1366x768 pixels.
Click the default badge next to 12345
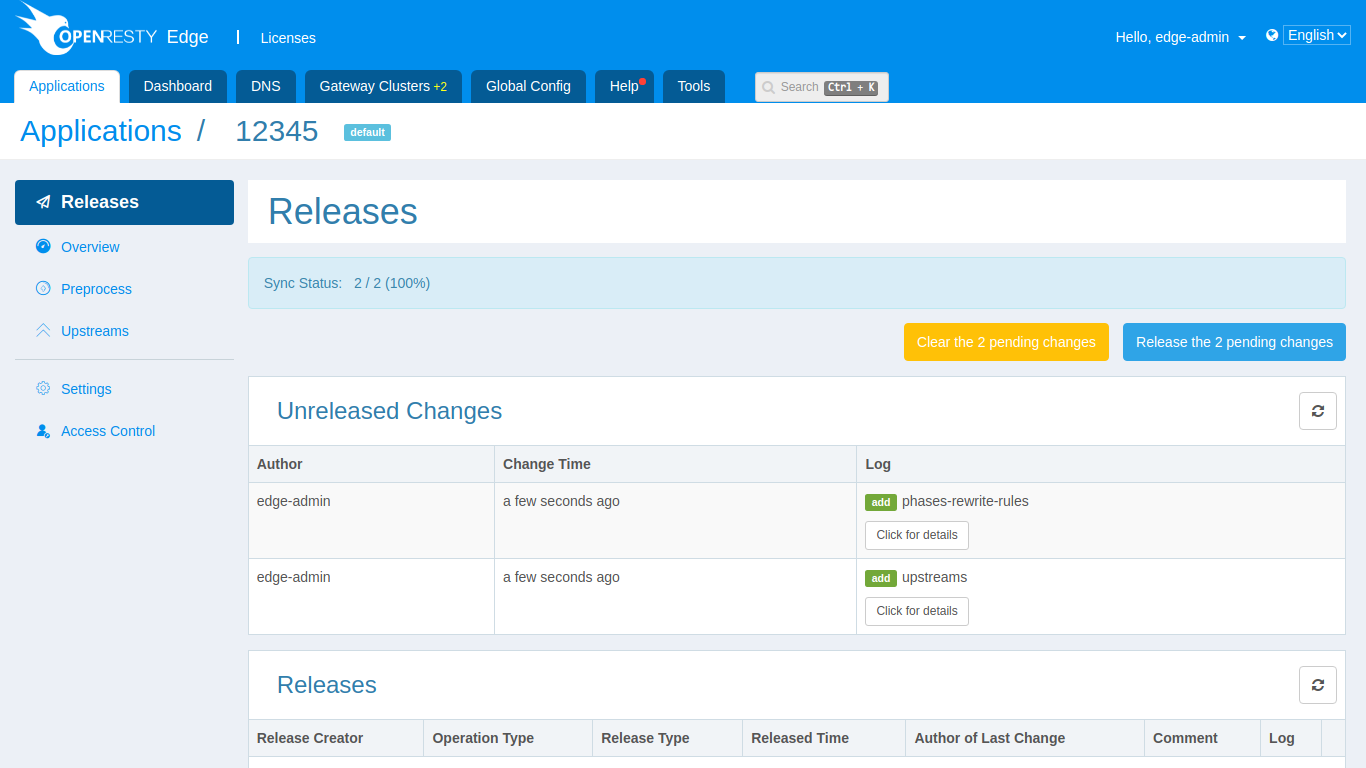367,132
